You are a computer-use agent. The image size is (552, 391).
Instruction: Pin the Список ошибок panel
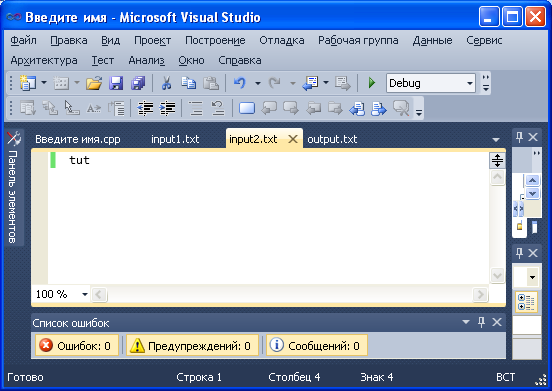(x=481, y=322)
